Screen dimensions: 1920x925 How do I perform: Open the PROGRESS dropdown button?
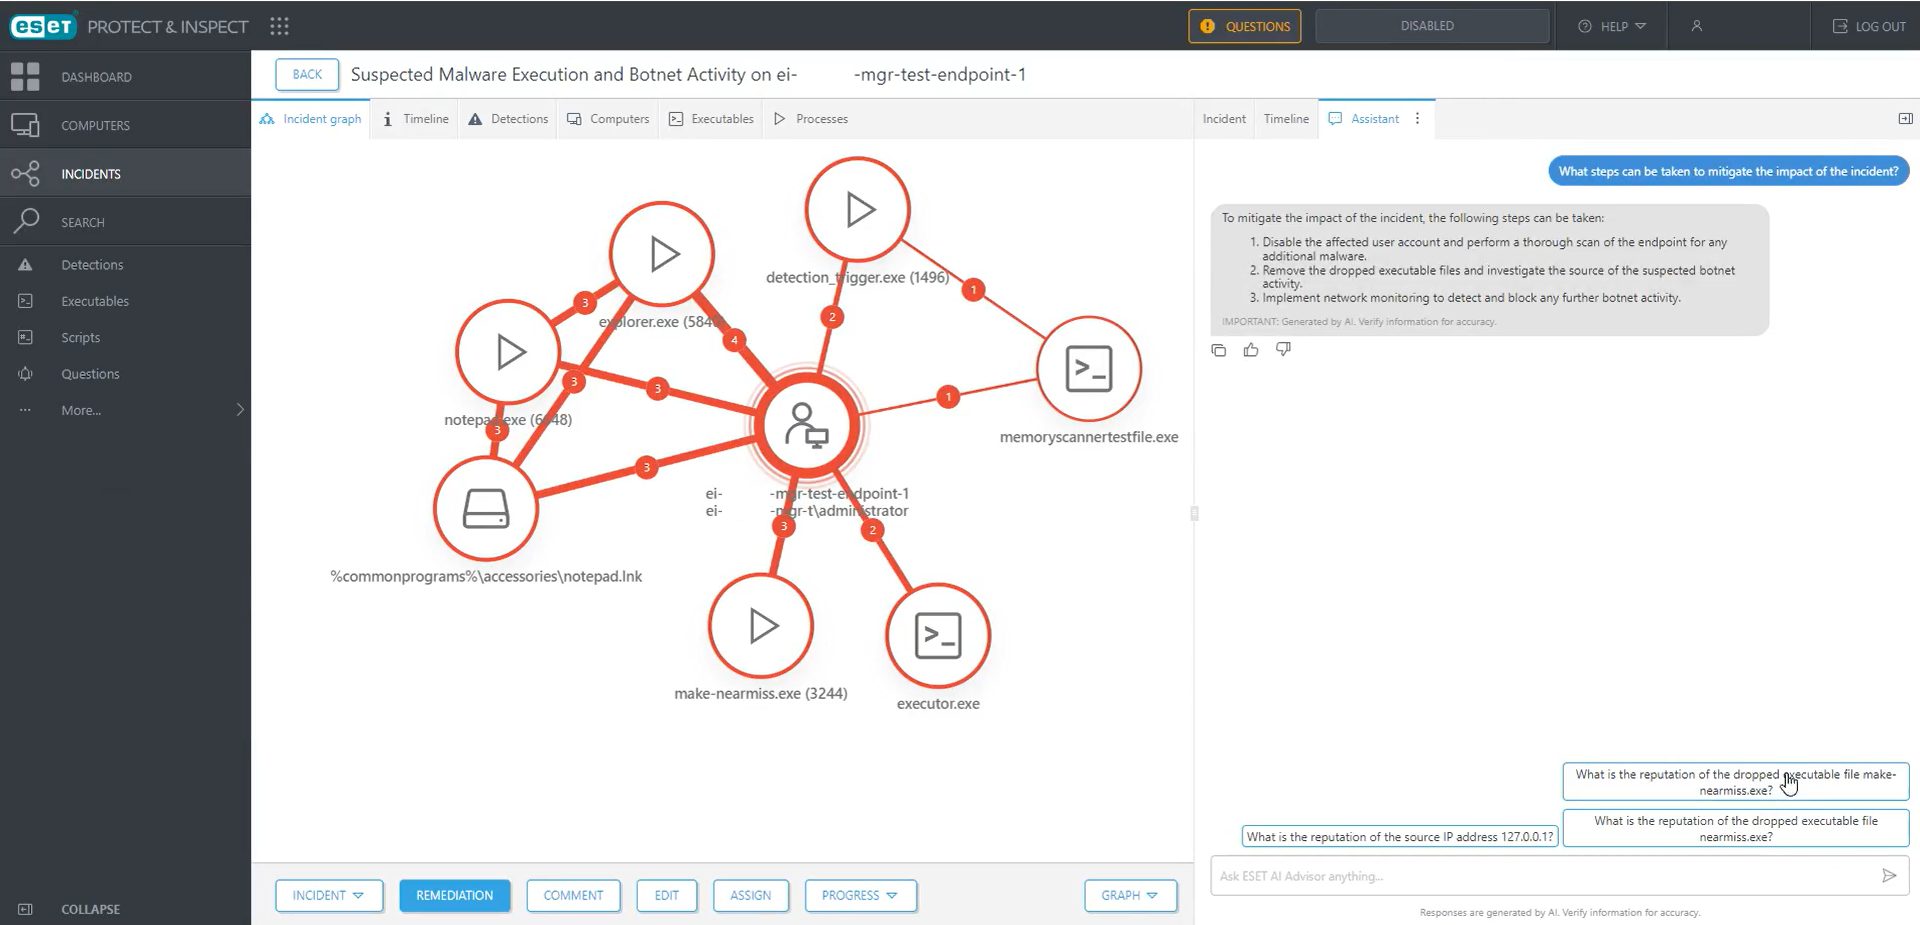(x=860, y=895)
